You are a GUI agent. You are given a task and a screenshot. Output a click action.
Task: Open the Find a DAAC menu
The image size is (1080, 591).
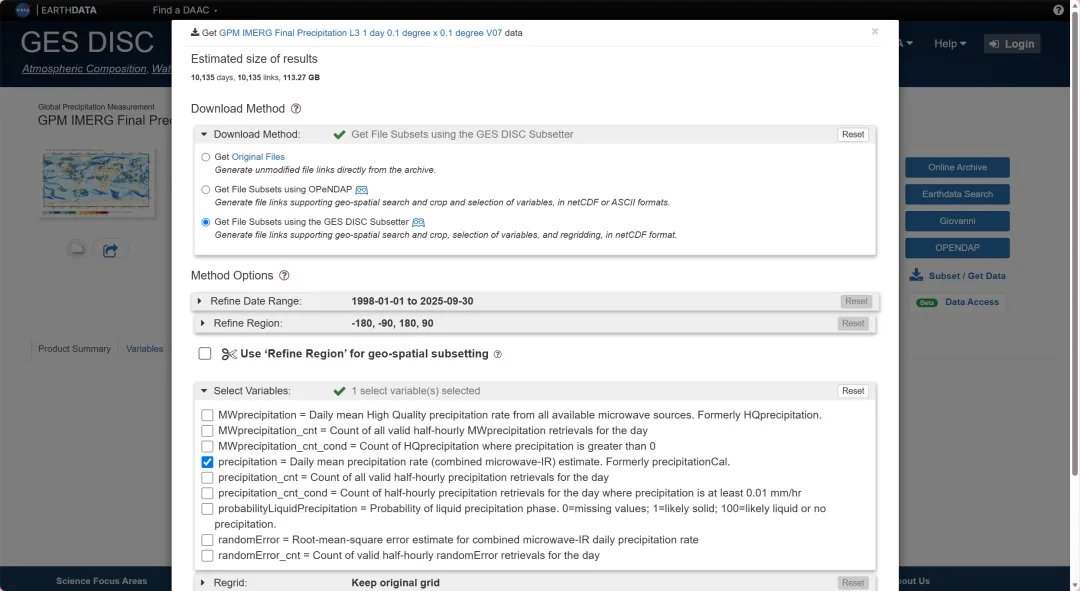[185, 10]
